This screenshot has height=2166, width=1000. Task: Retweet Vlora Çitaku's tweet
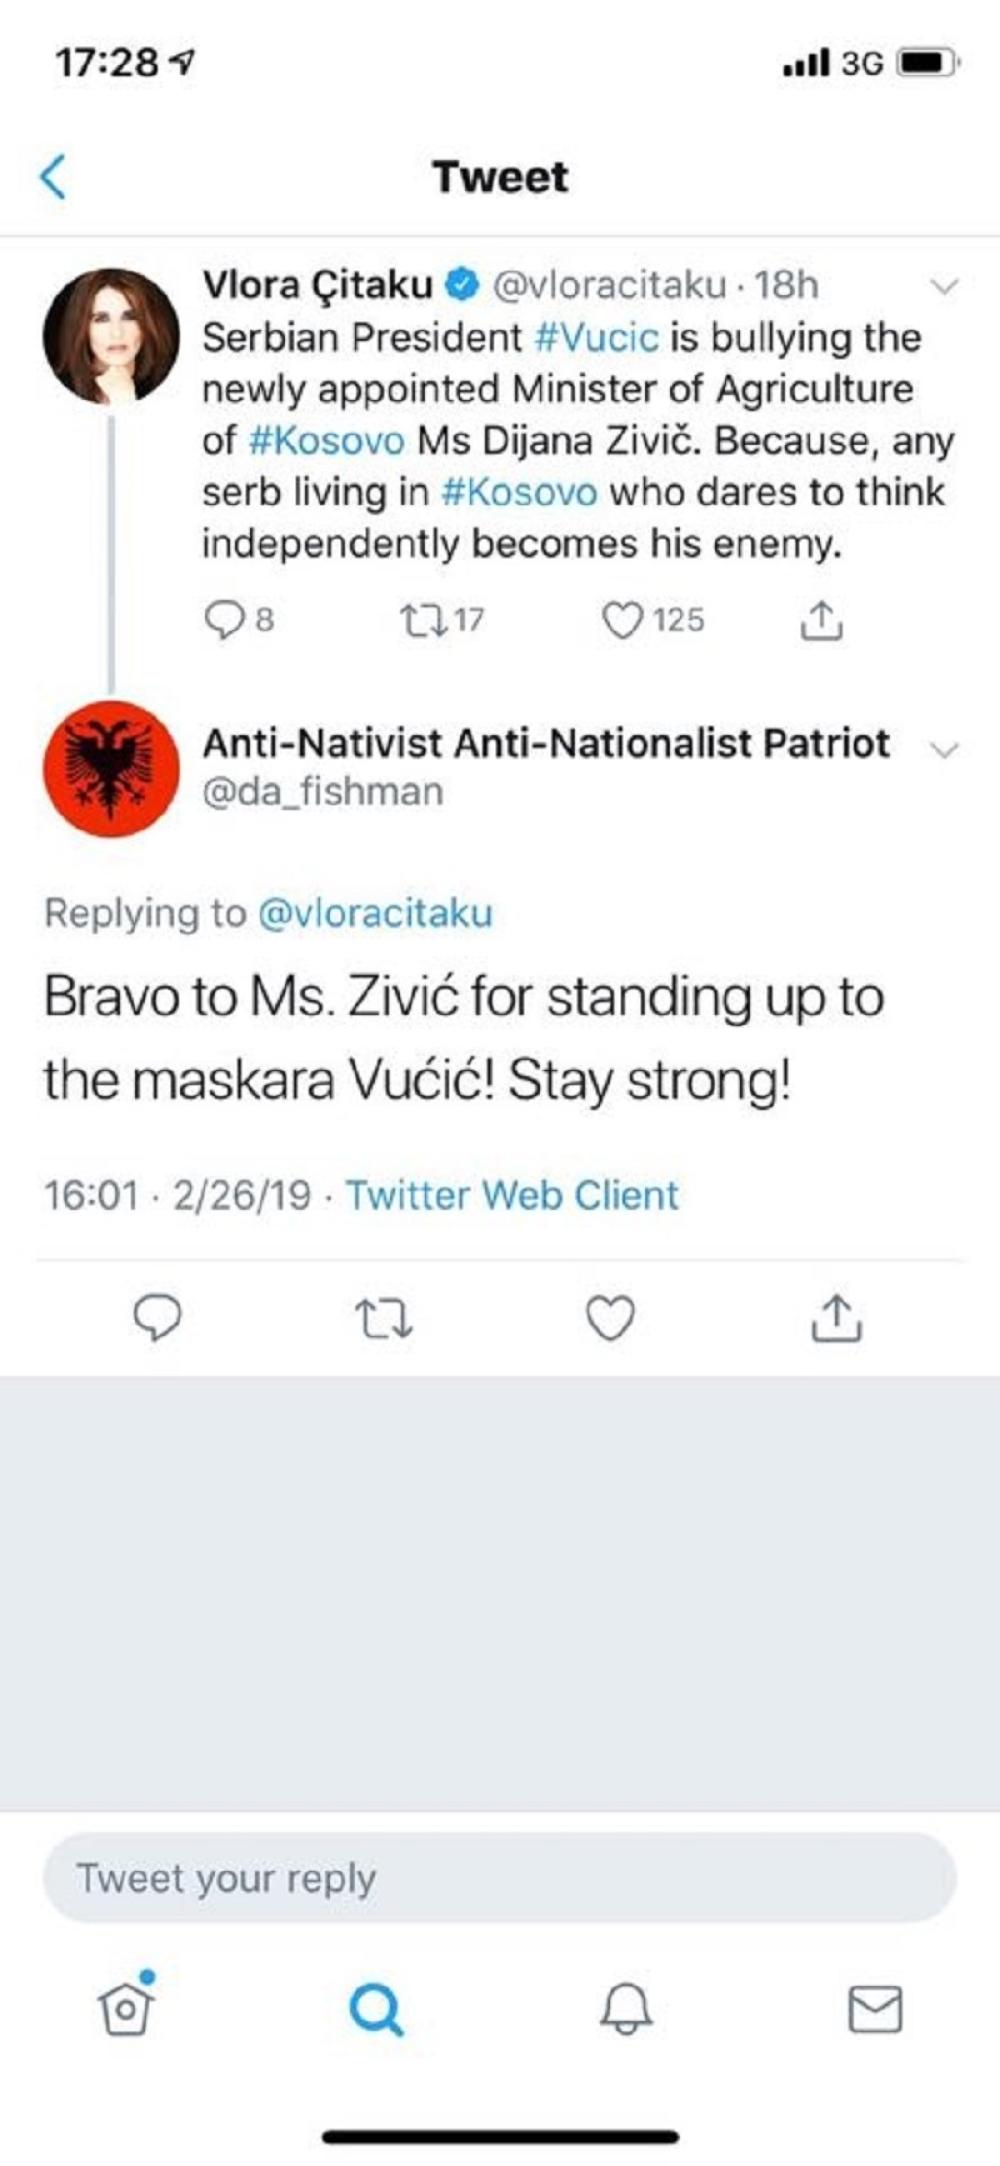pos(417,621)
